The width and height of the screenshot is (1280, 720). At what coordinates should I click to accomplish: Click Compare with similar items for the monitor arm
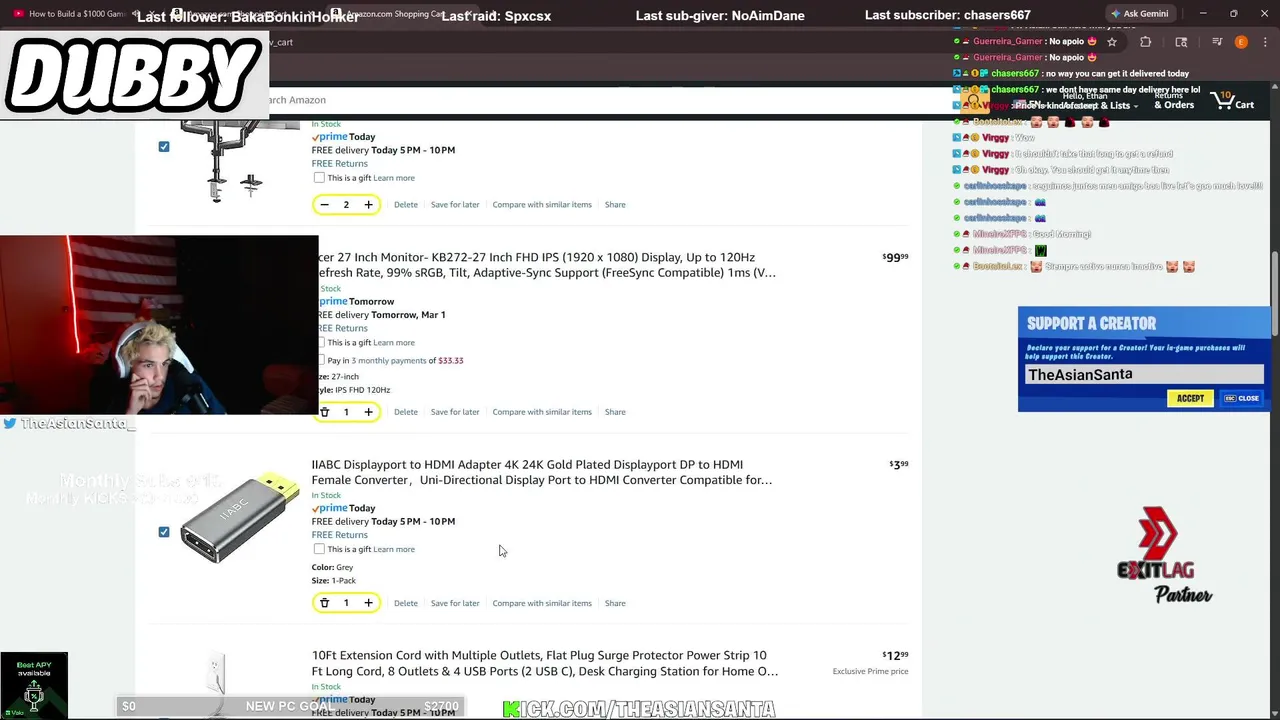point(542,205)
